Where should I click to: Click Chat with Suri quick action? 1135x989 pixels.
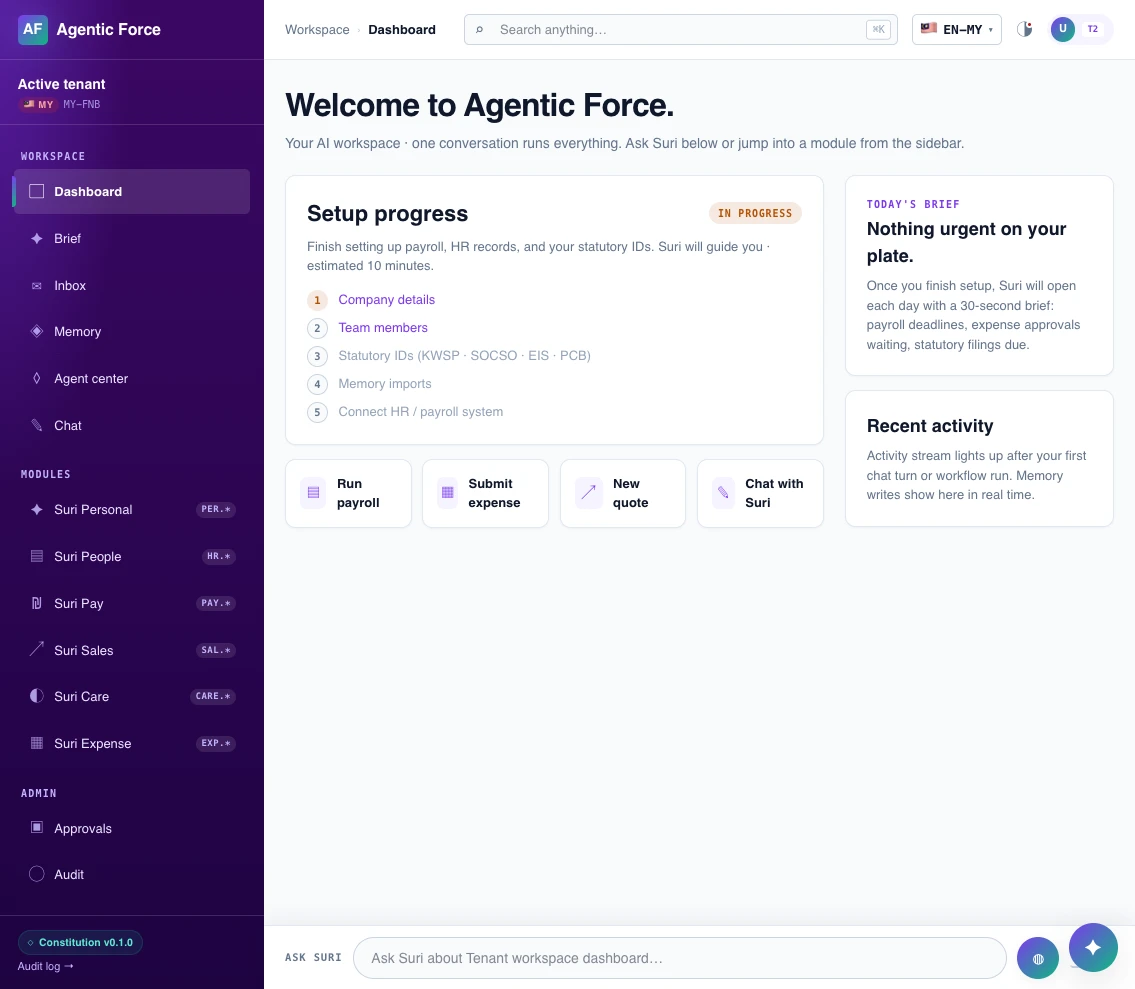(760, 493)
